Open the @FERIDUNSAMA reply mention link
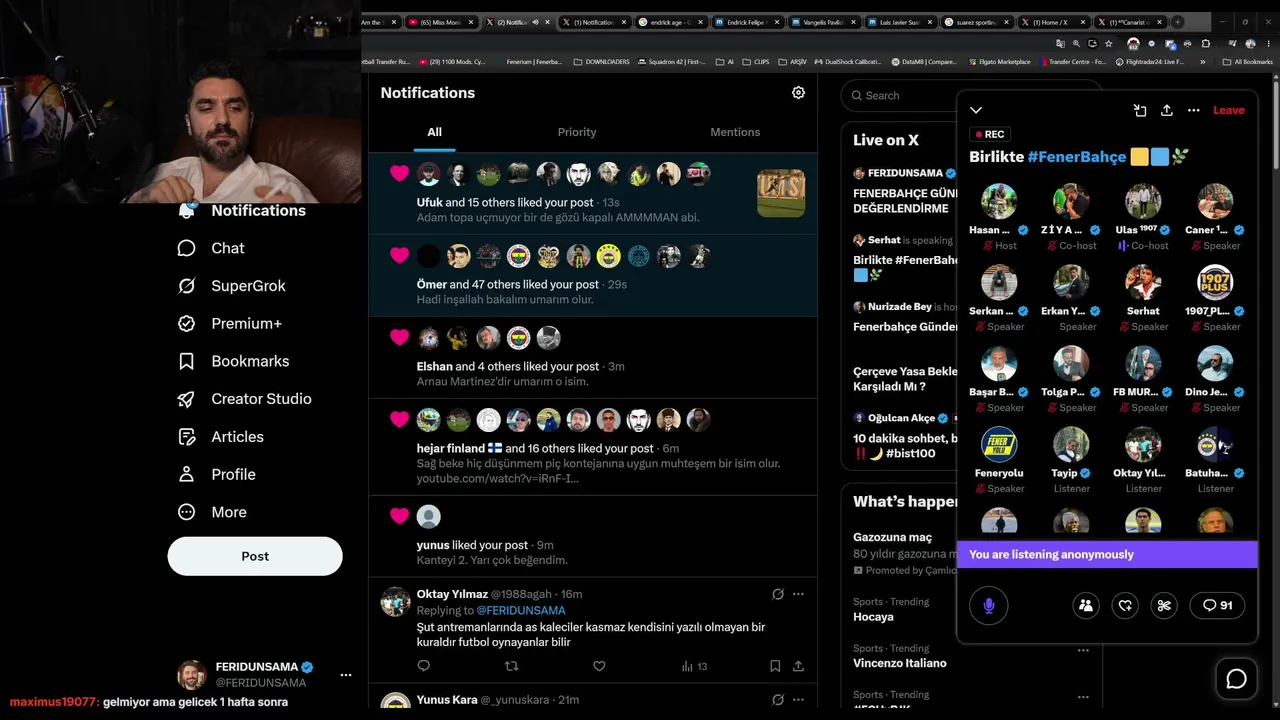The image size is (1280, 720). click(x=520, y=610)
